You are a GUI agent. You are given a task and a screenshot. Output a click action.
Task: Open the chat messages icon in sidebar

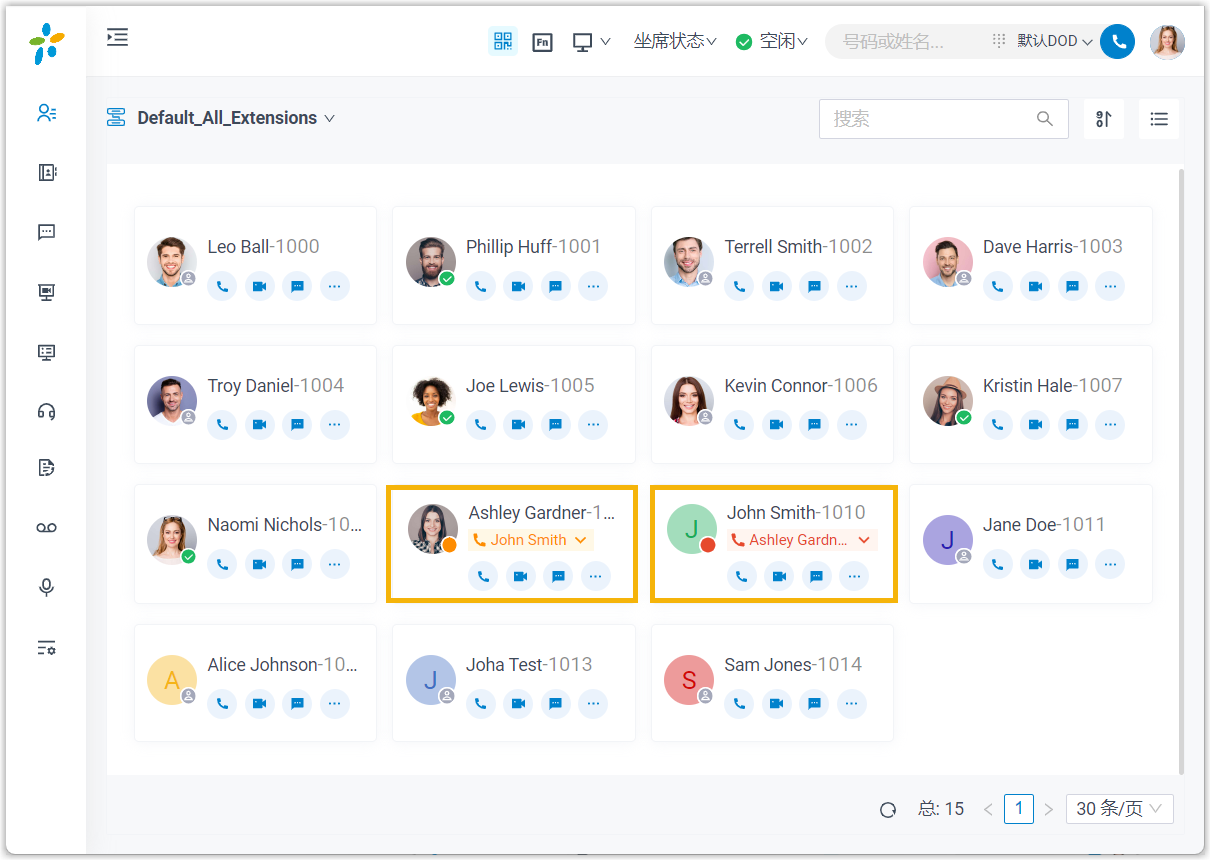coord(46,232)
